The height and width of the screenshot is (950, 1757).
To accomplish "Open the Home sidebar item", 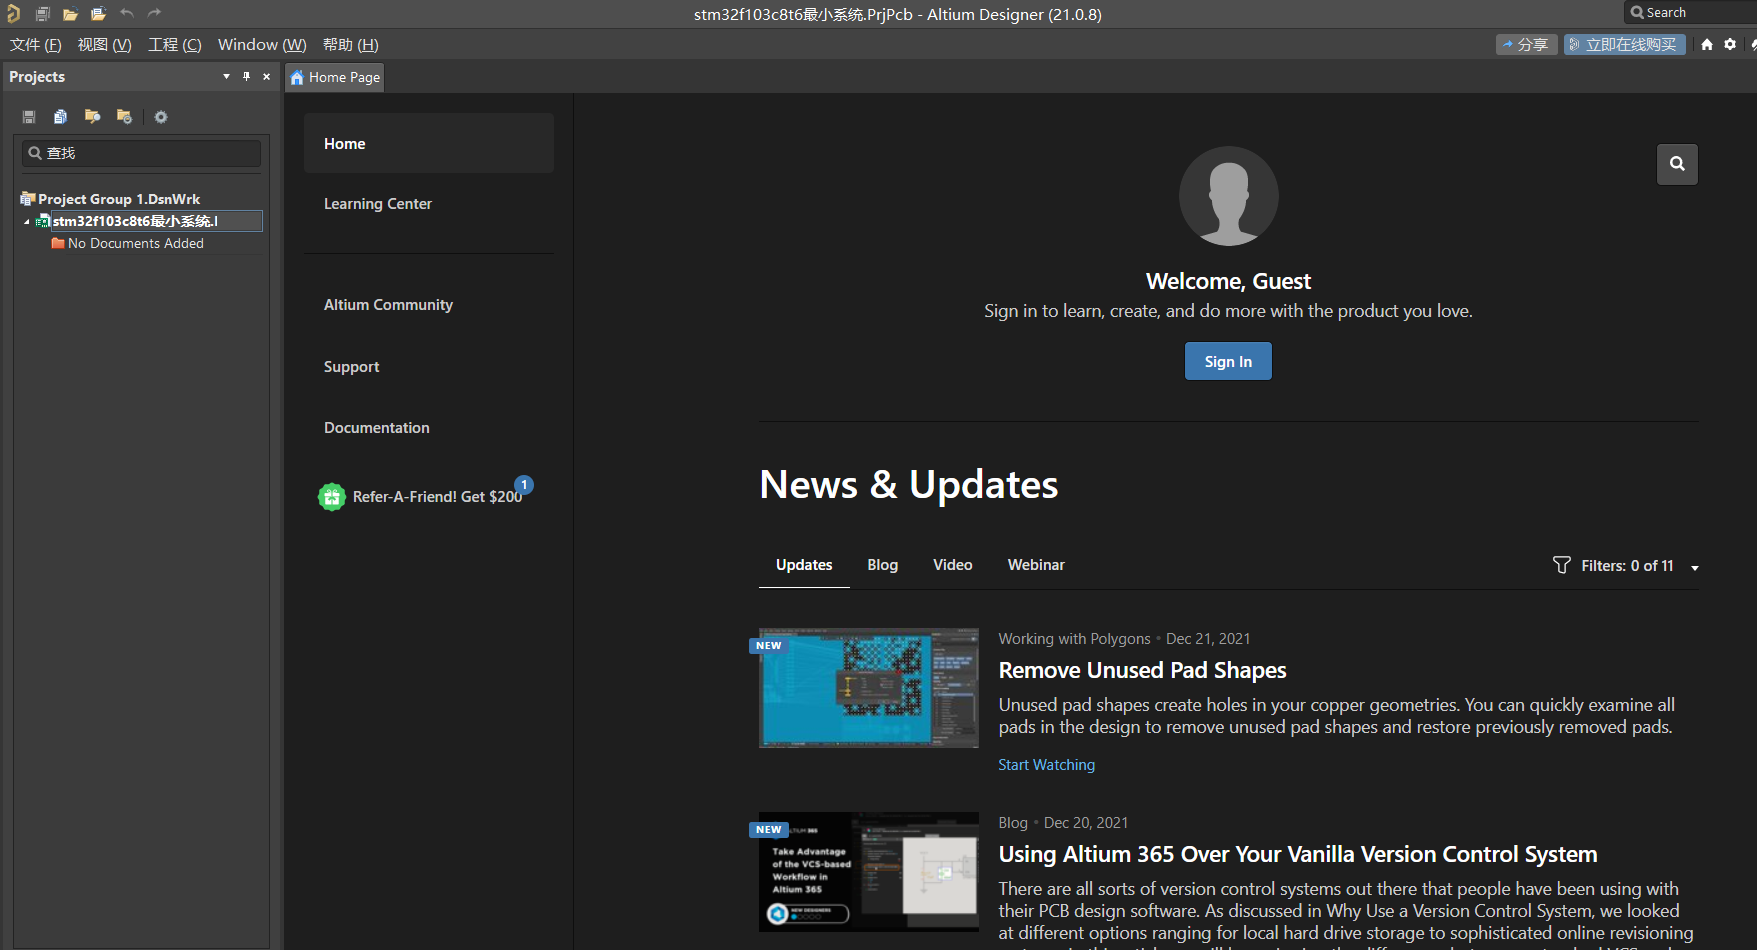I will pyautogui.click(x=429, y=143).
